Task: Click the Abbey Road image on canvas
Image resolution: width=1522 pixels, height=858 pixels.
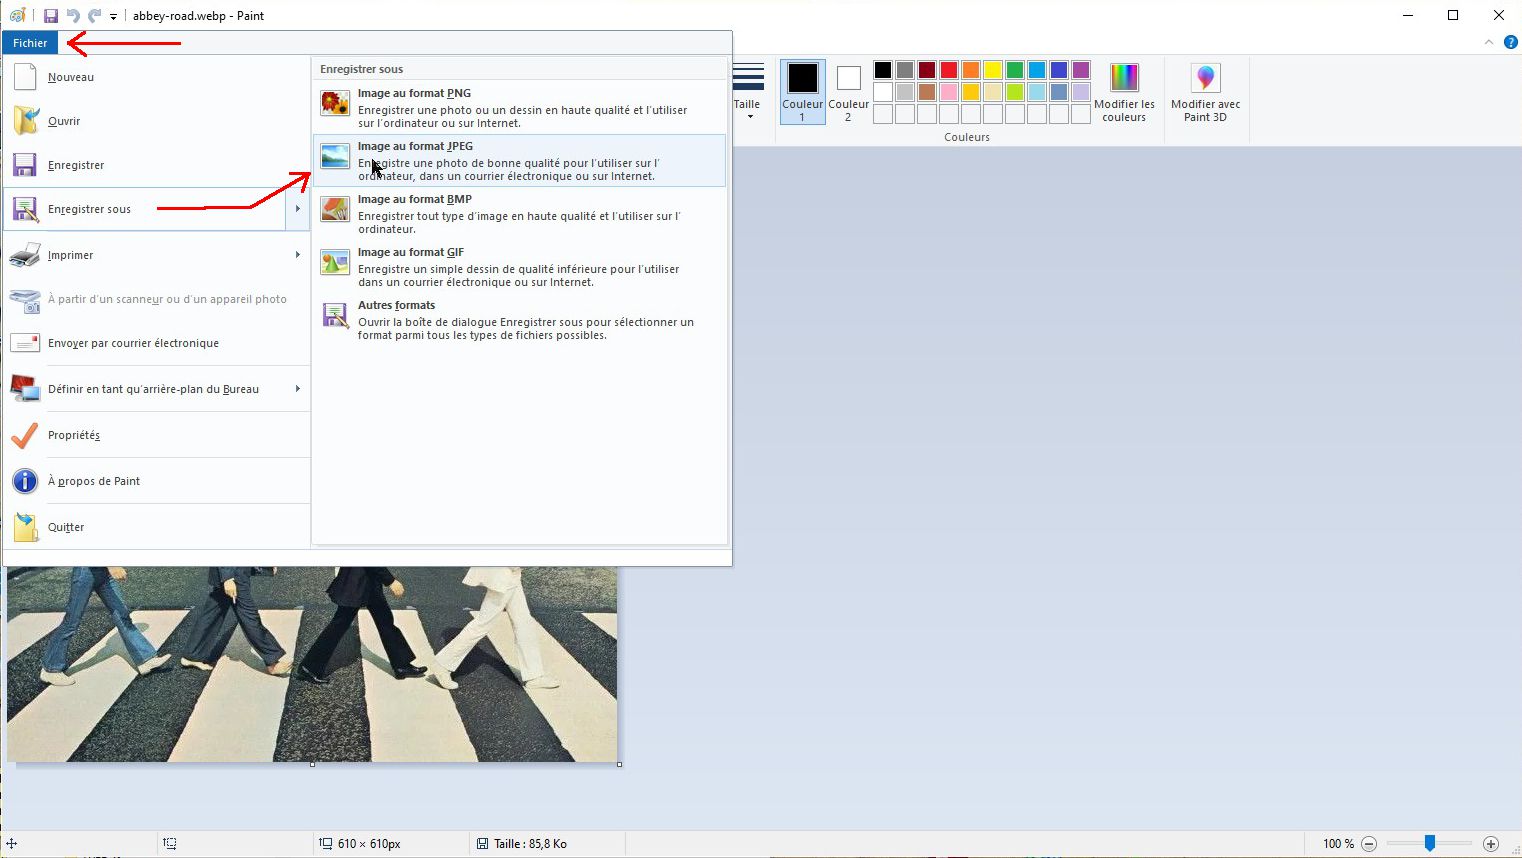Action: tap(312, 664)
